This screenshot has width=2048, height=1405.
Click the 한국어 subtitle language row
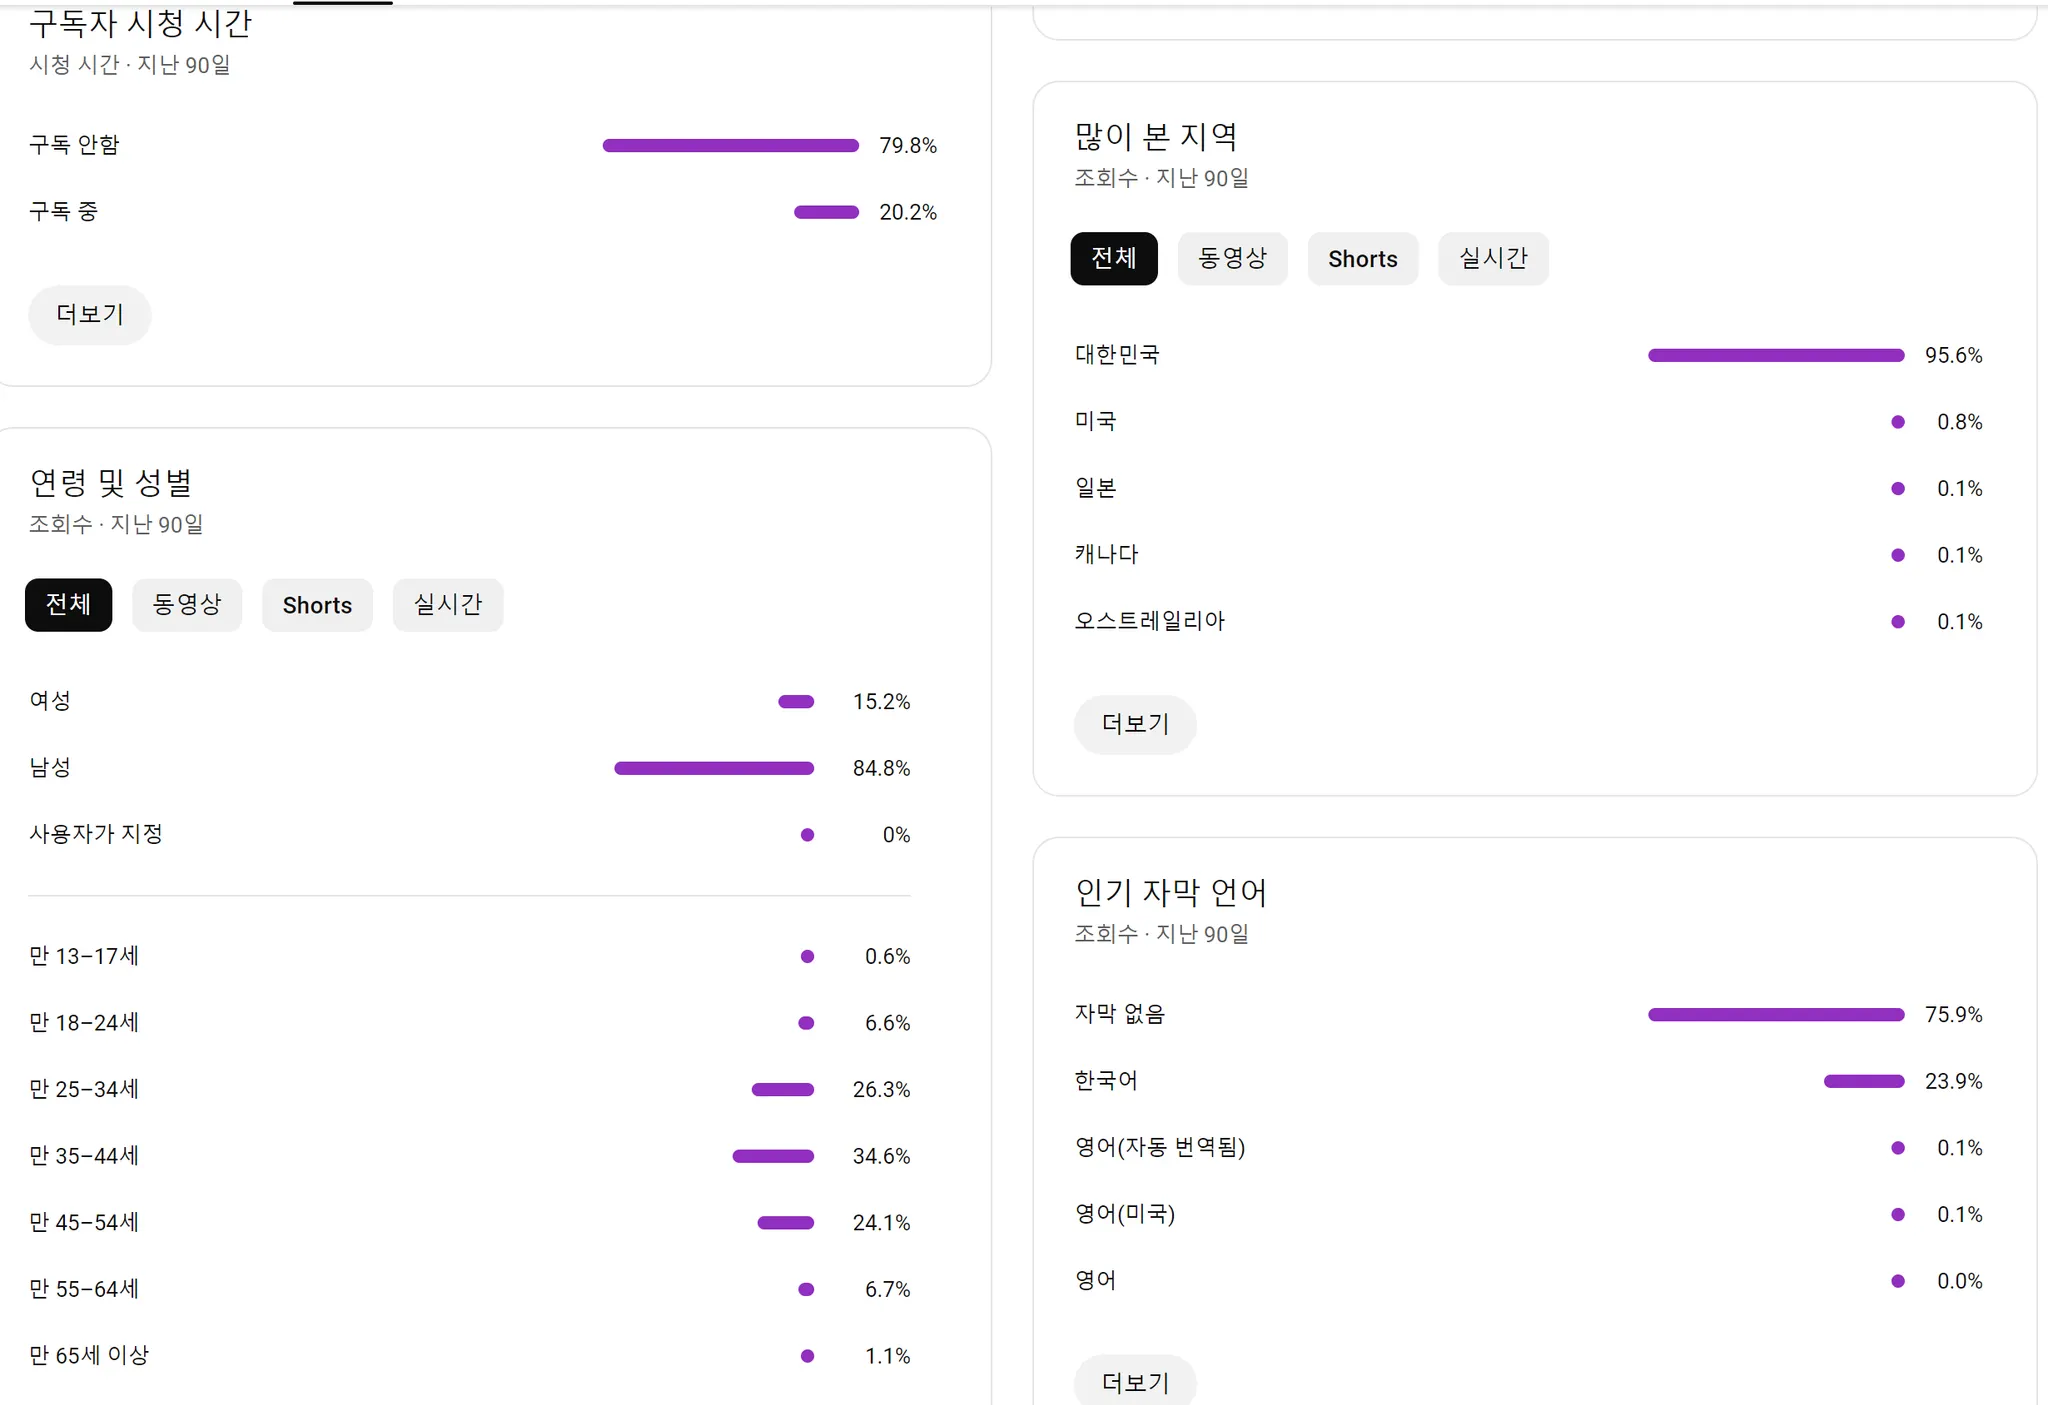[1106, 1081]
